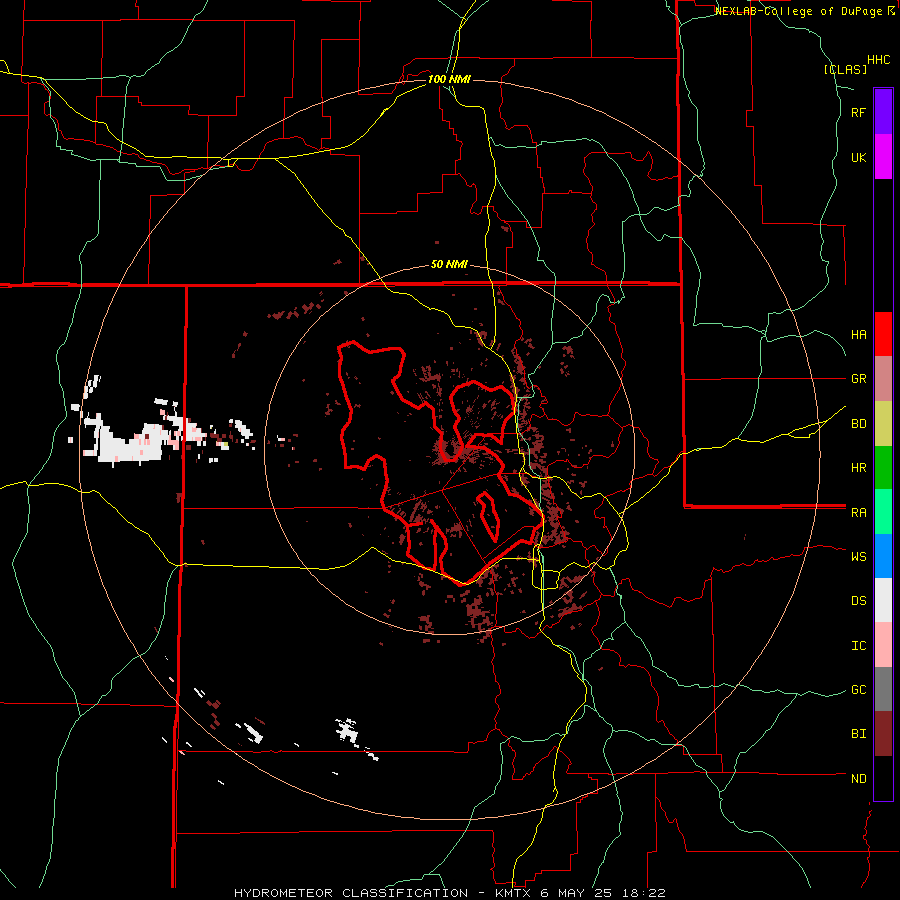The height and width of the screenshot is (900, 900).
Task: Click the 'RA' legend label
Action: (859, 513)
